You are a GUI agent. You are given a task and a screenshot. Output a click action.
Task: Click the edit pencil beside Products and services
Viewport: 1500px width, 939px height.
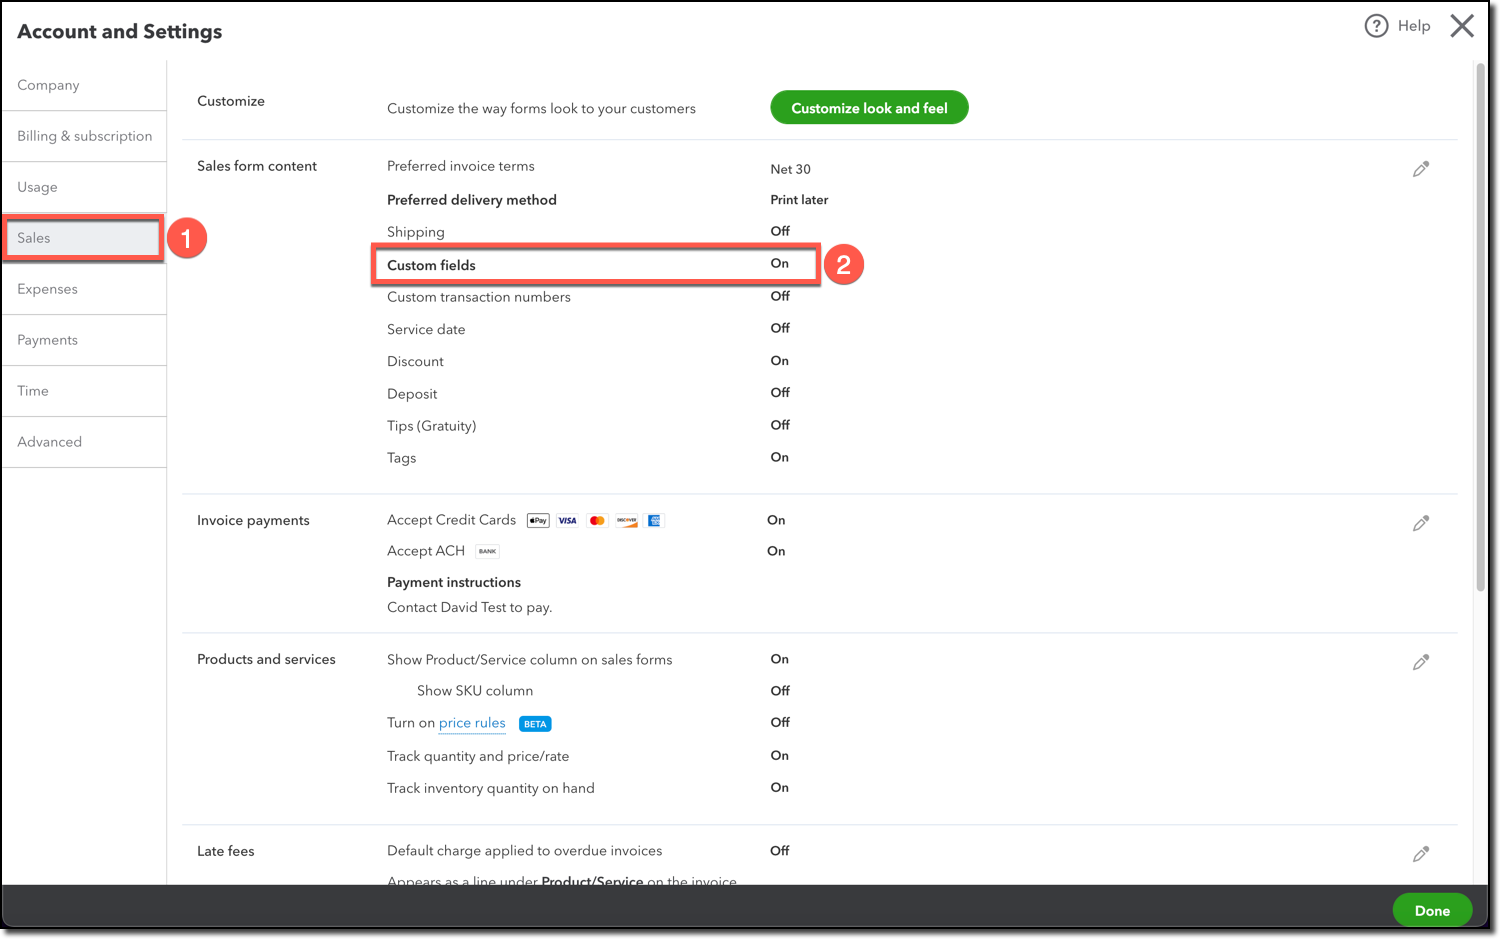coord(1421,662)
